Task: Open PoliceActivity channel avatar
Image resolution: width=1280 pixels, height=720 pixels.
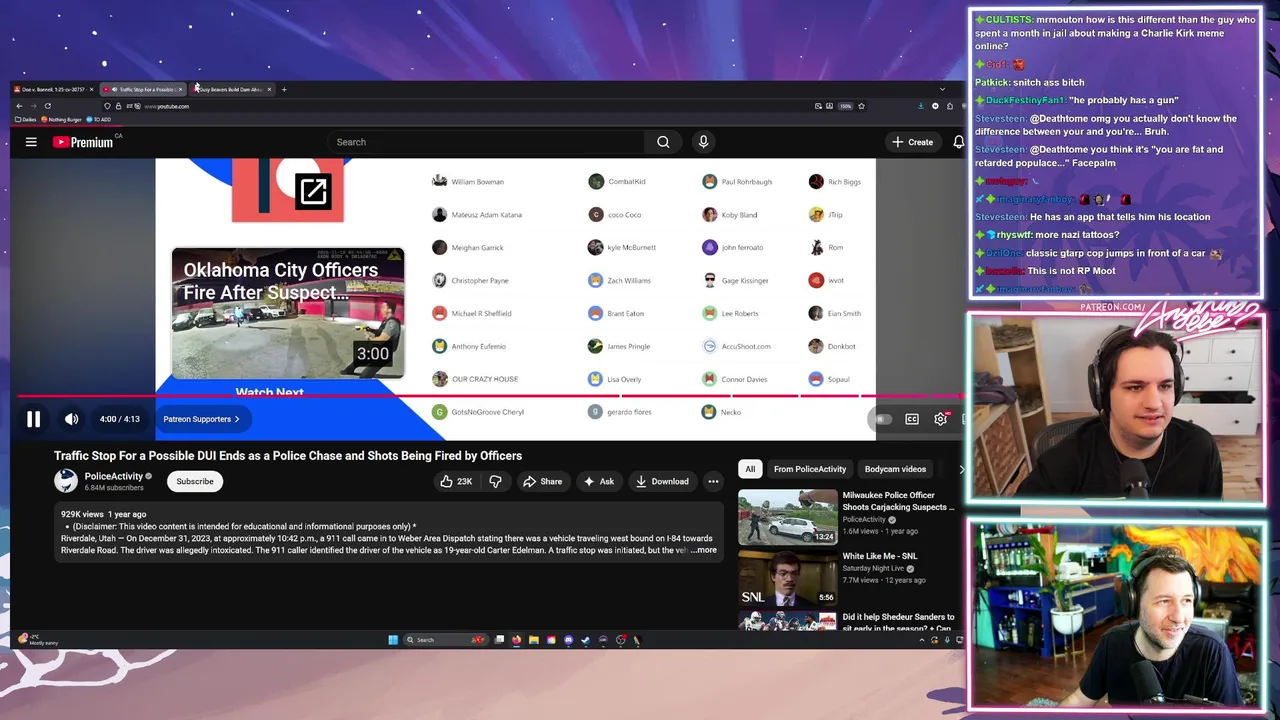Action: tap(66, 481)
